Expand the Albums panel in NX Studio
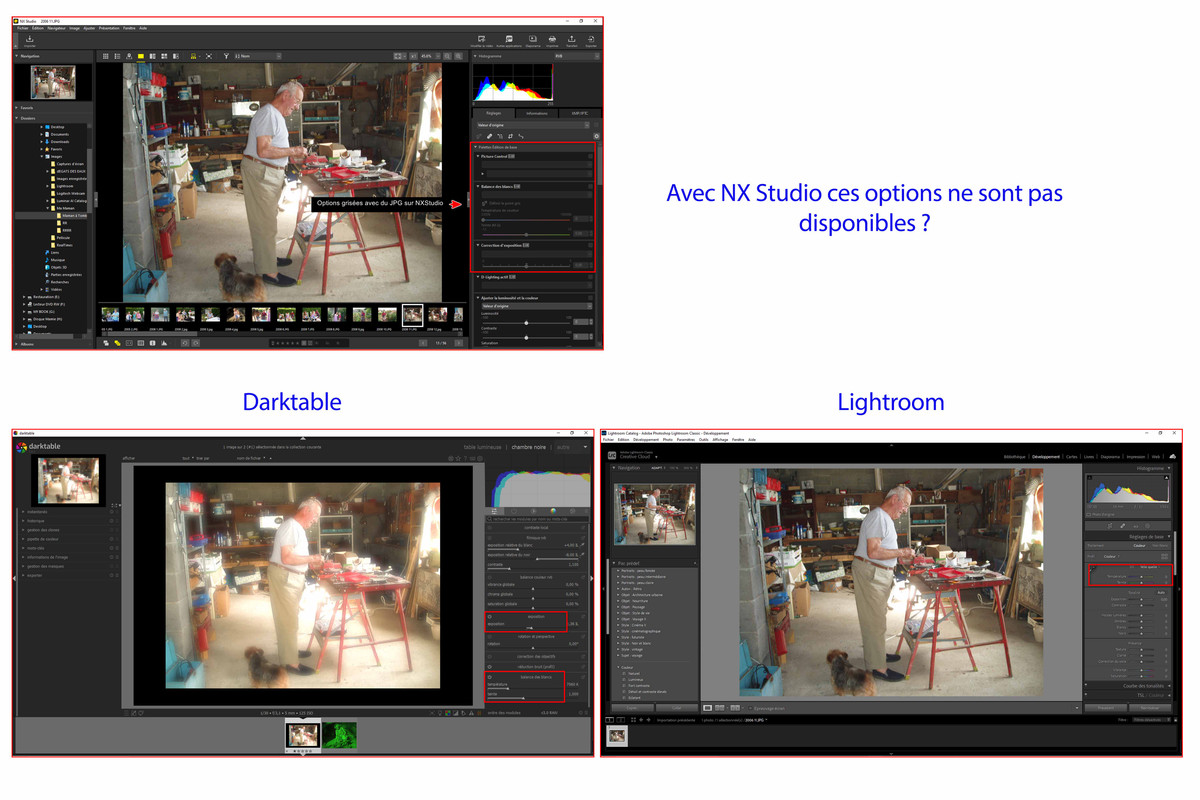 (x=18, y=343)
